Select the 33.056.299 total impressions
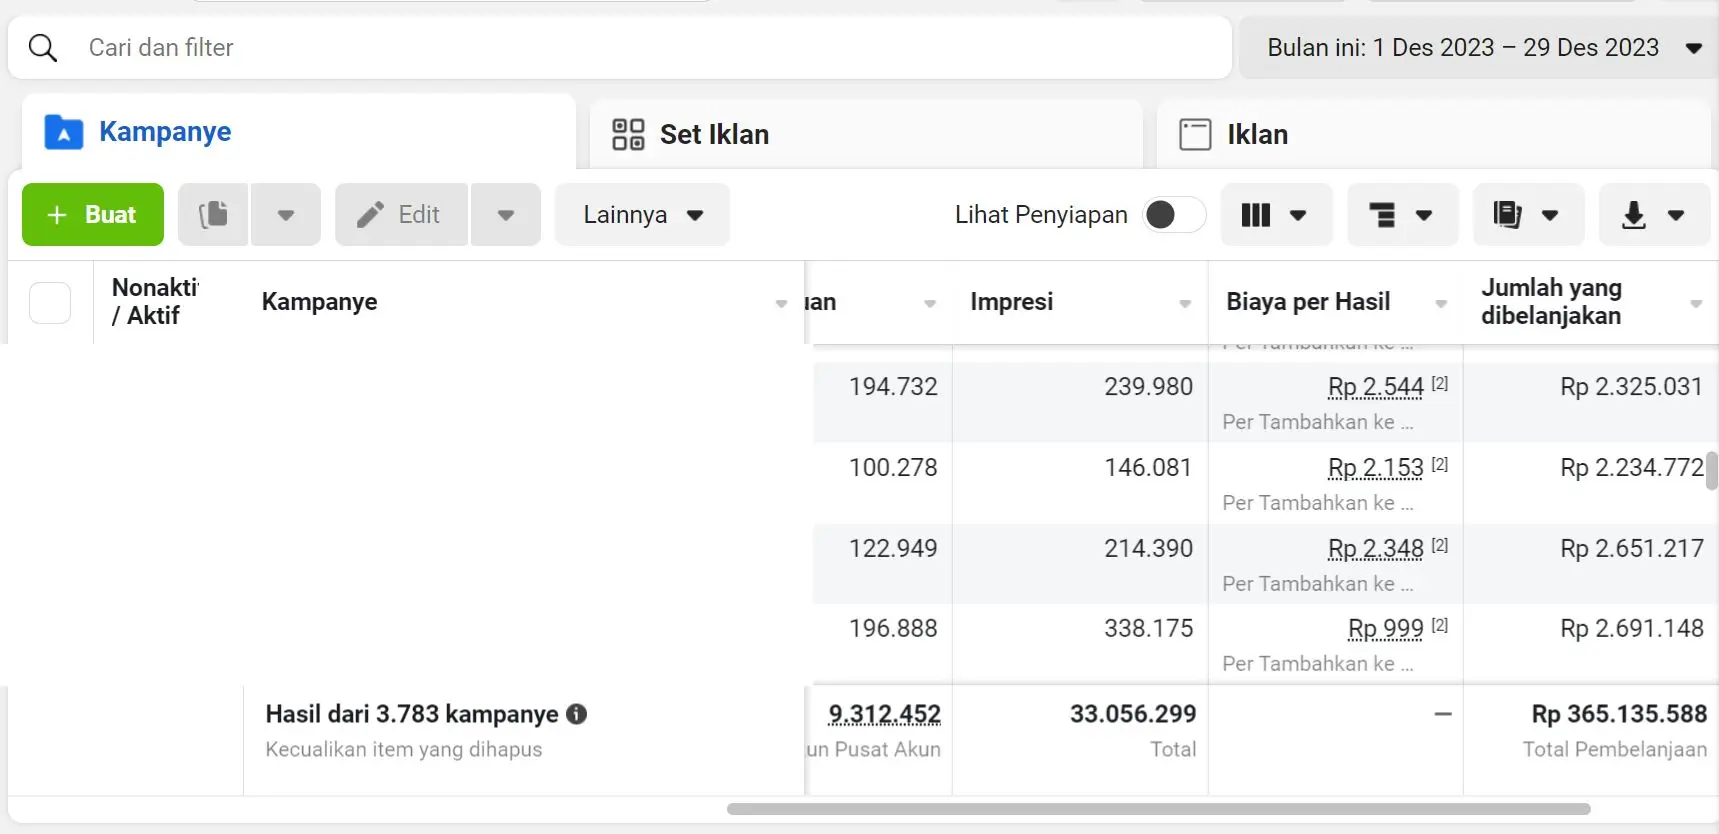 coord(1133,714)
